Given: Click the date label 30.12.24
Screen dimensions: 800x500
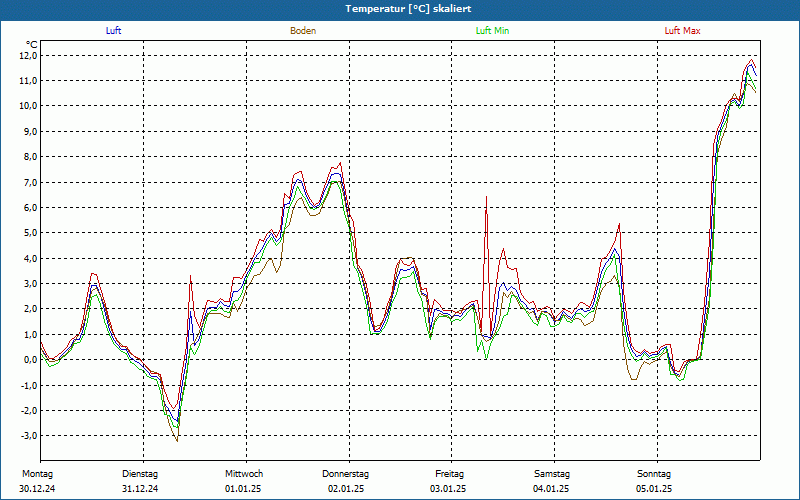Looking at the screenshot, I should pyautogui.click(x=38, y=488).
